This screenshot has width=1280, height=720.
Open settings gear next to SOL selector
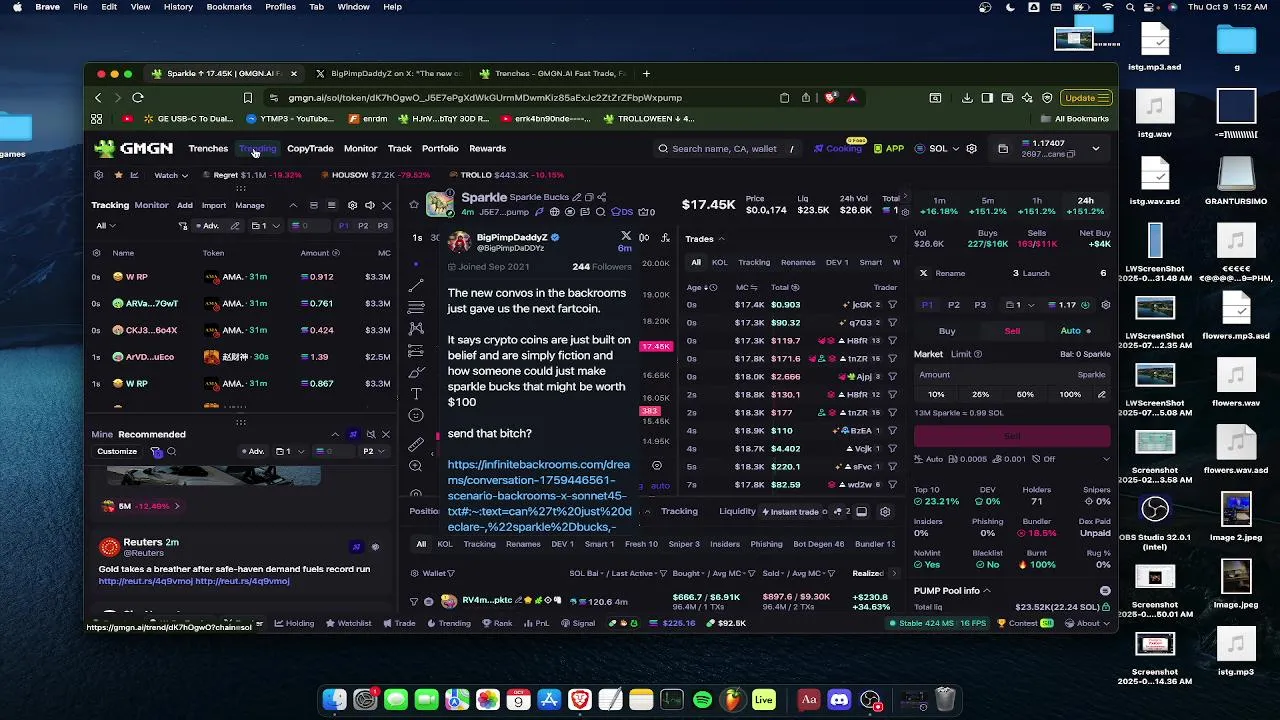point(971,149)
